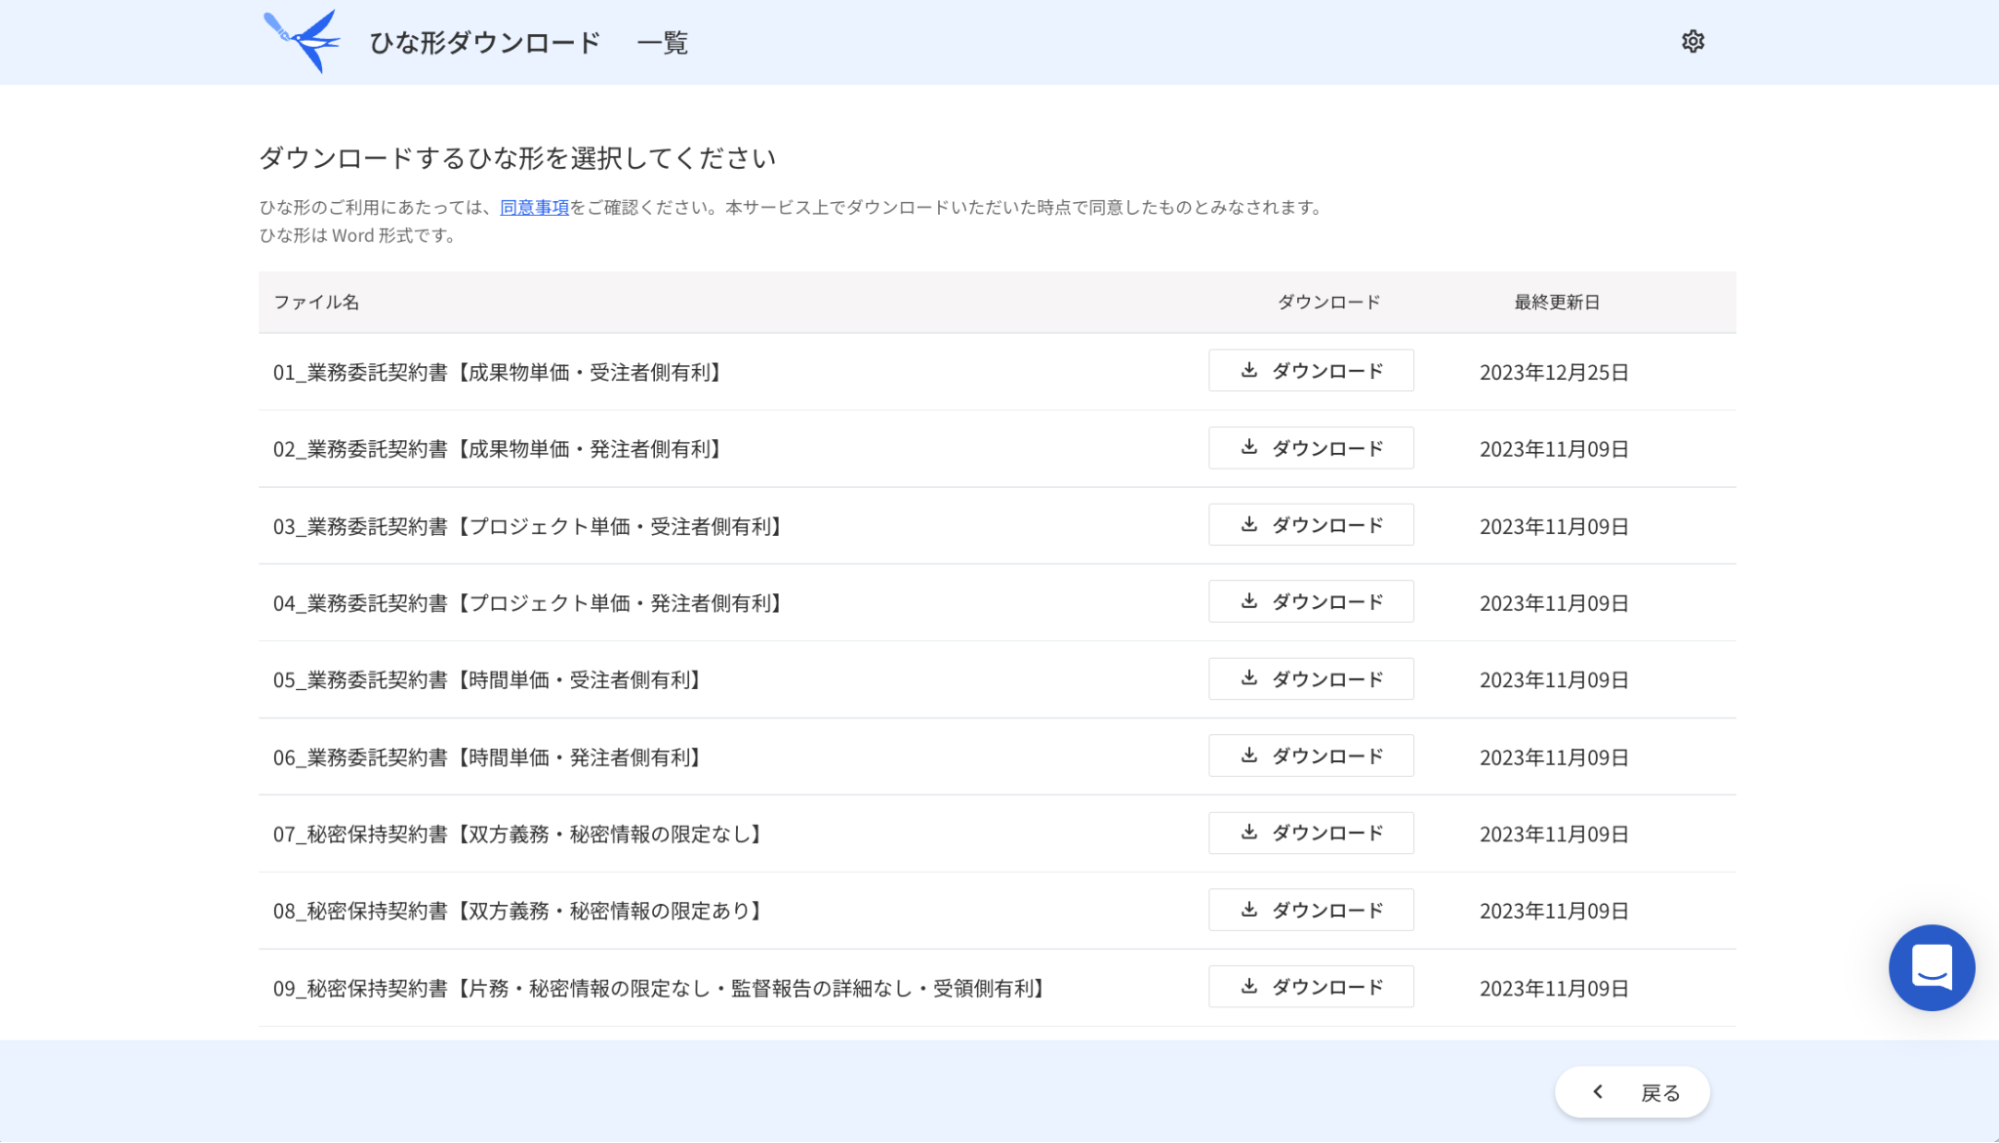This screenshot has width=1999, height=1143.
Task: Click download icon for file 01
Action: point(1249,370)
